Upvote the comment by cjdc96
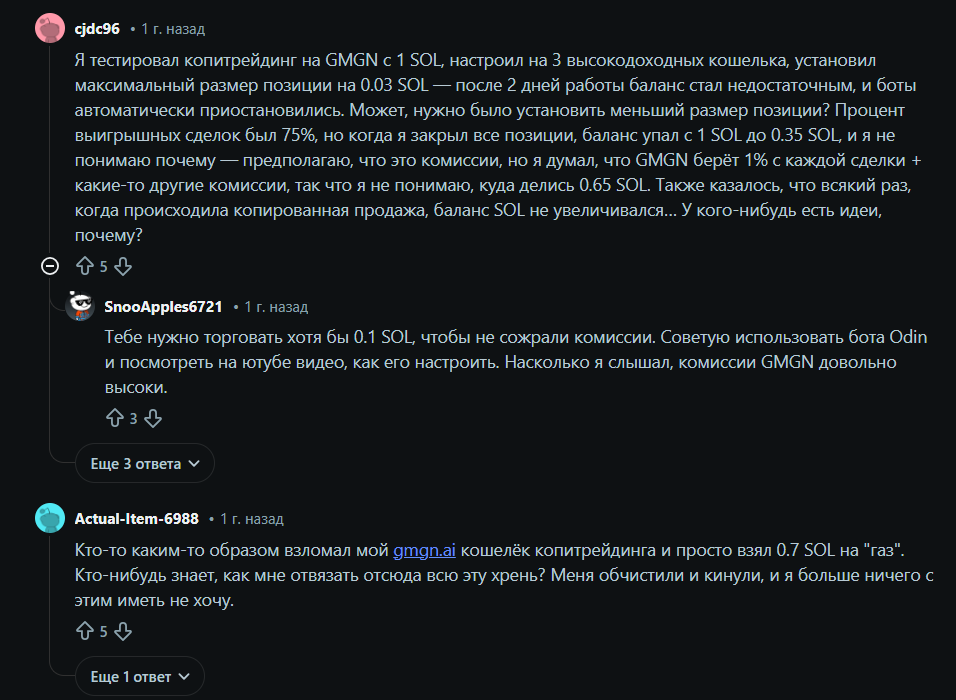956x700 pixels. coord(85,266)
